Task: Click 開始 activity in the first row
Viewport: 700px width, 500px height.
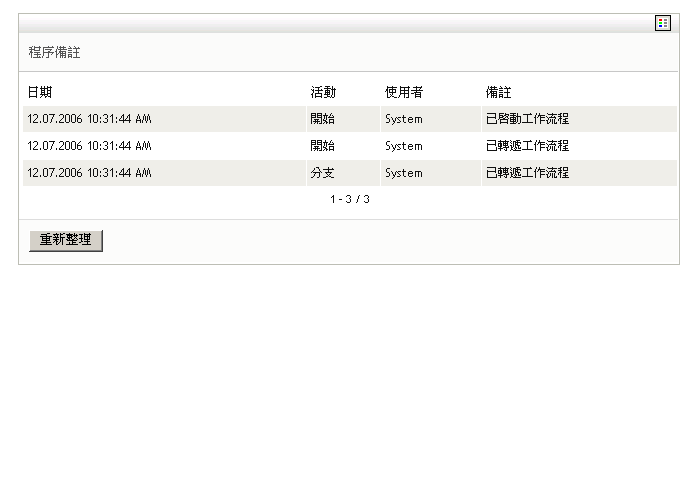Action: pos(323,119)
